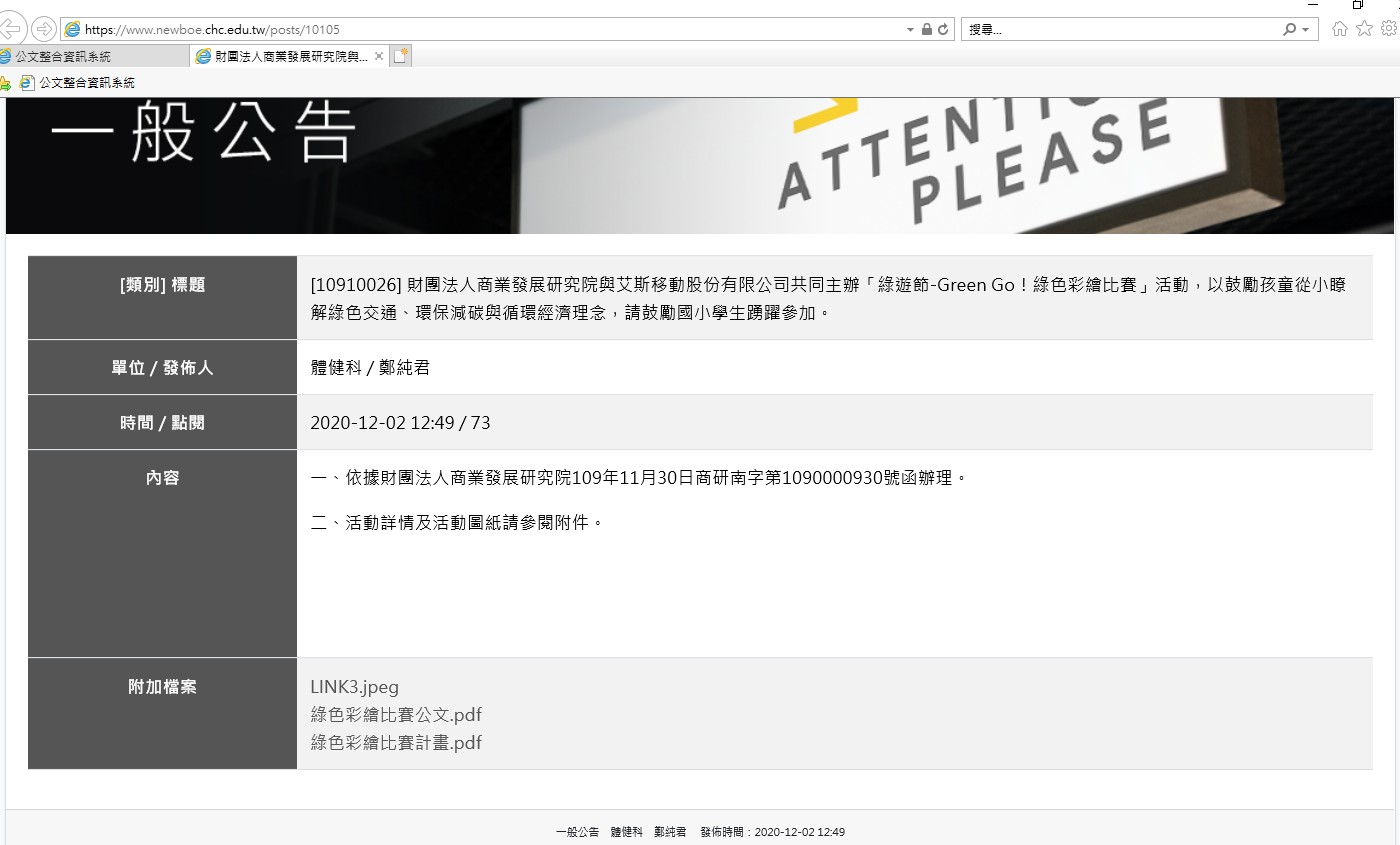Click the magnifier search icon
The height and width of the screenshot is (845, 1400).
(1290, 30)
